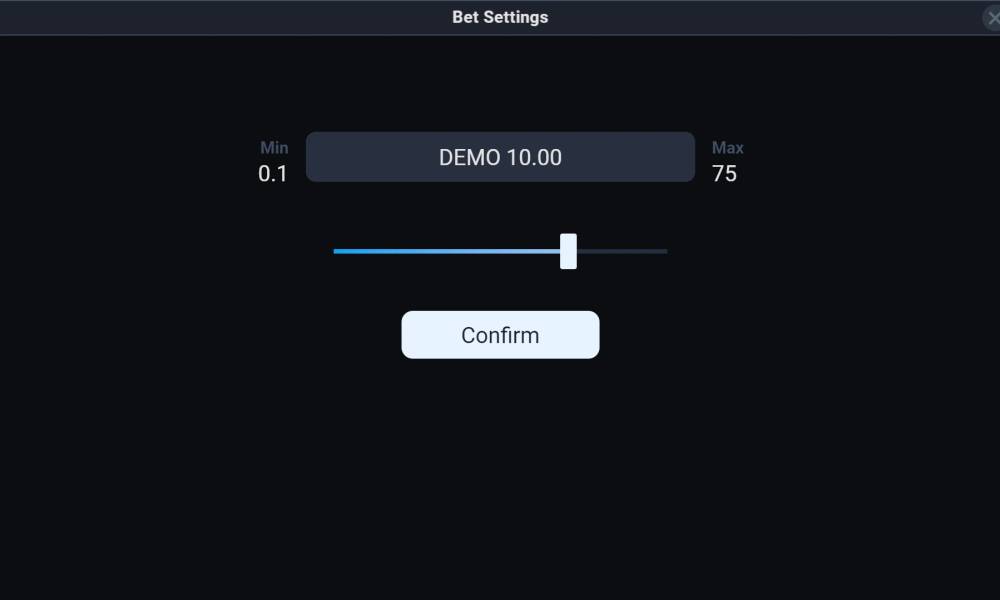This screenshot has height=600, width=1000.
Task: Click the Max label
Action: 728,148
